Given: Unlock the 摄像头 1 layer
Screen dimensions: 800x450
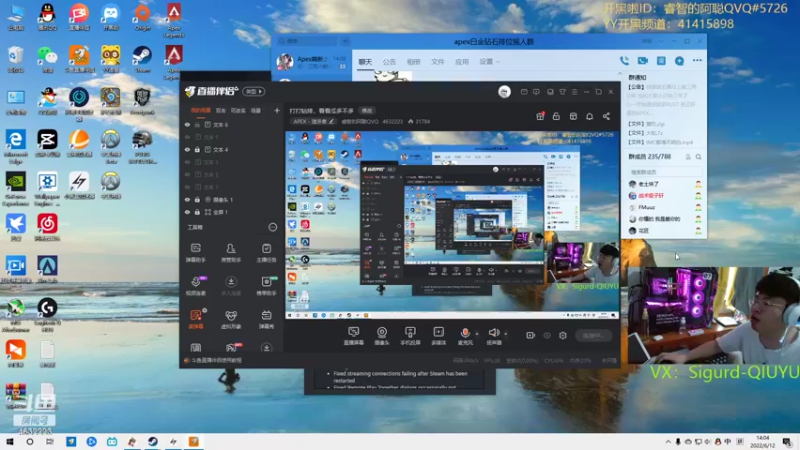Looking at the screenshot, I should [197, 199].
